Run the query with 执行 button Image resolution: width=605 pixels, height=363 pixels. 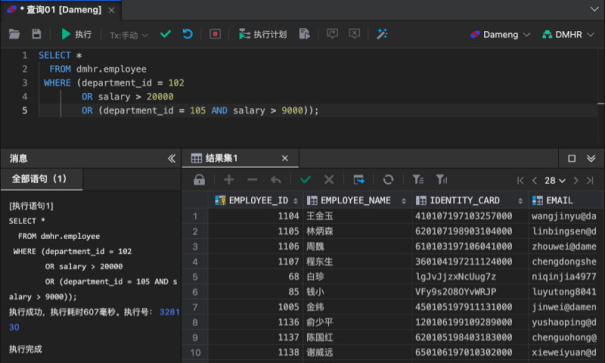(76, 34)
